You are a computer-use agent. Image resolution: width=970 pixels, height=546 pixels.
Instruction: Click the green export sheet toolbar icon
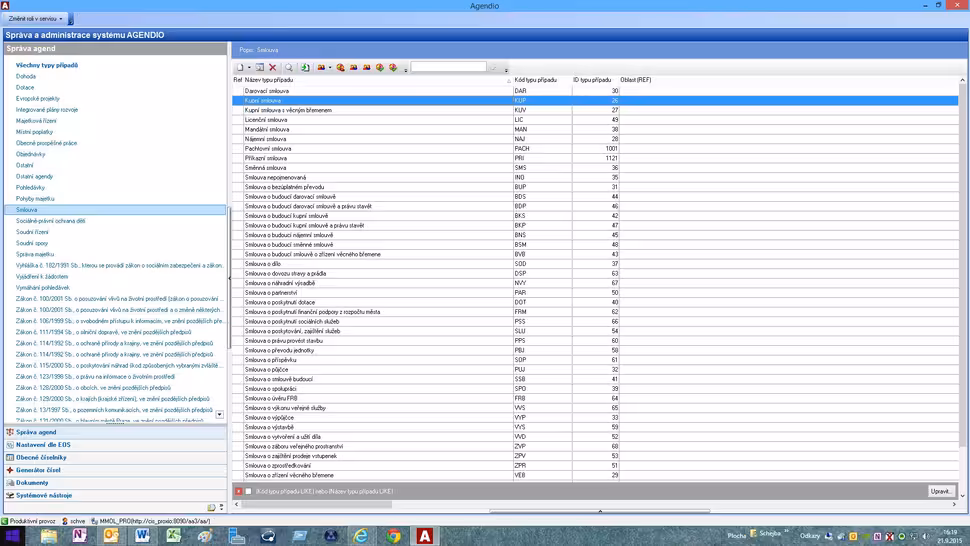[305, 68]
